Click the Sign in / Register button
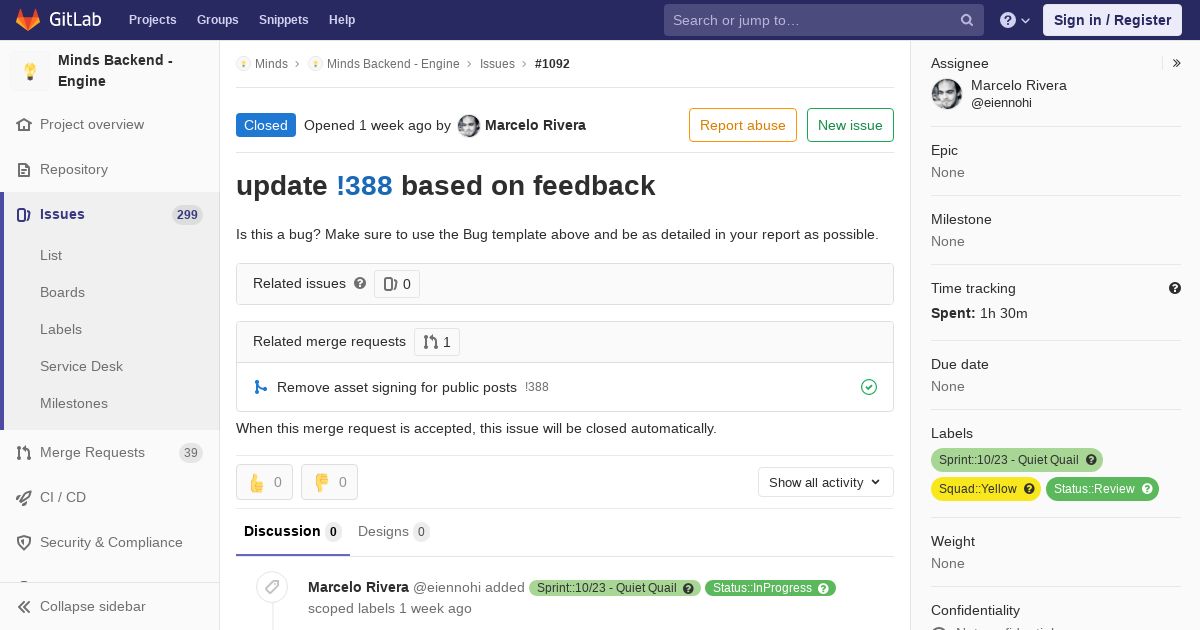 [1112, 20]
